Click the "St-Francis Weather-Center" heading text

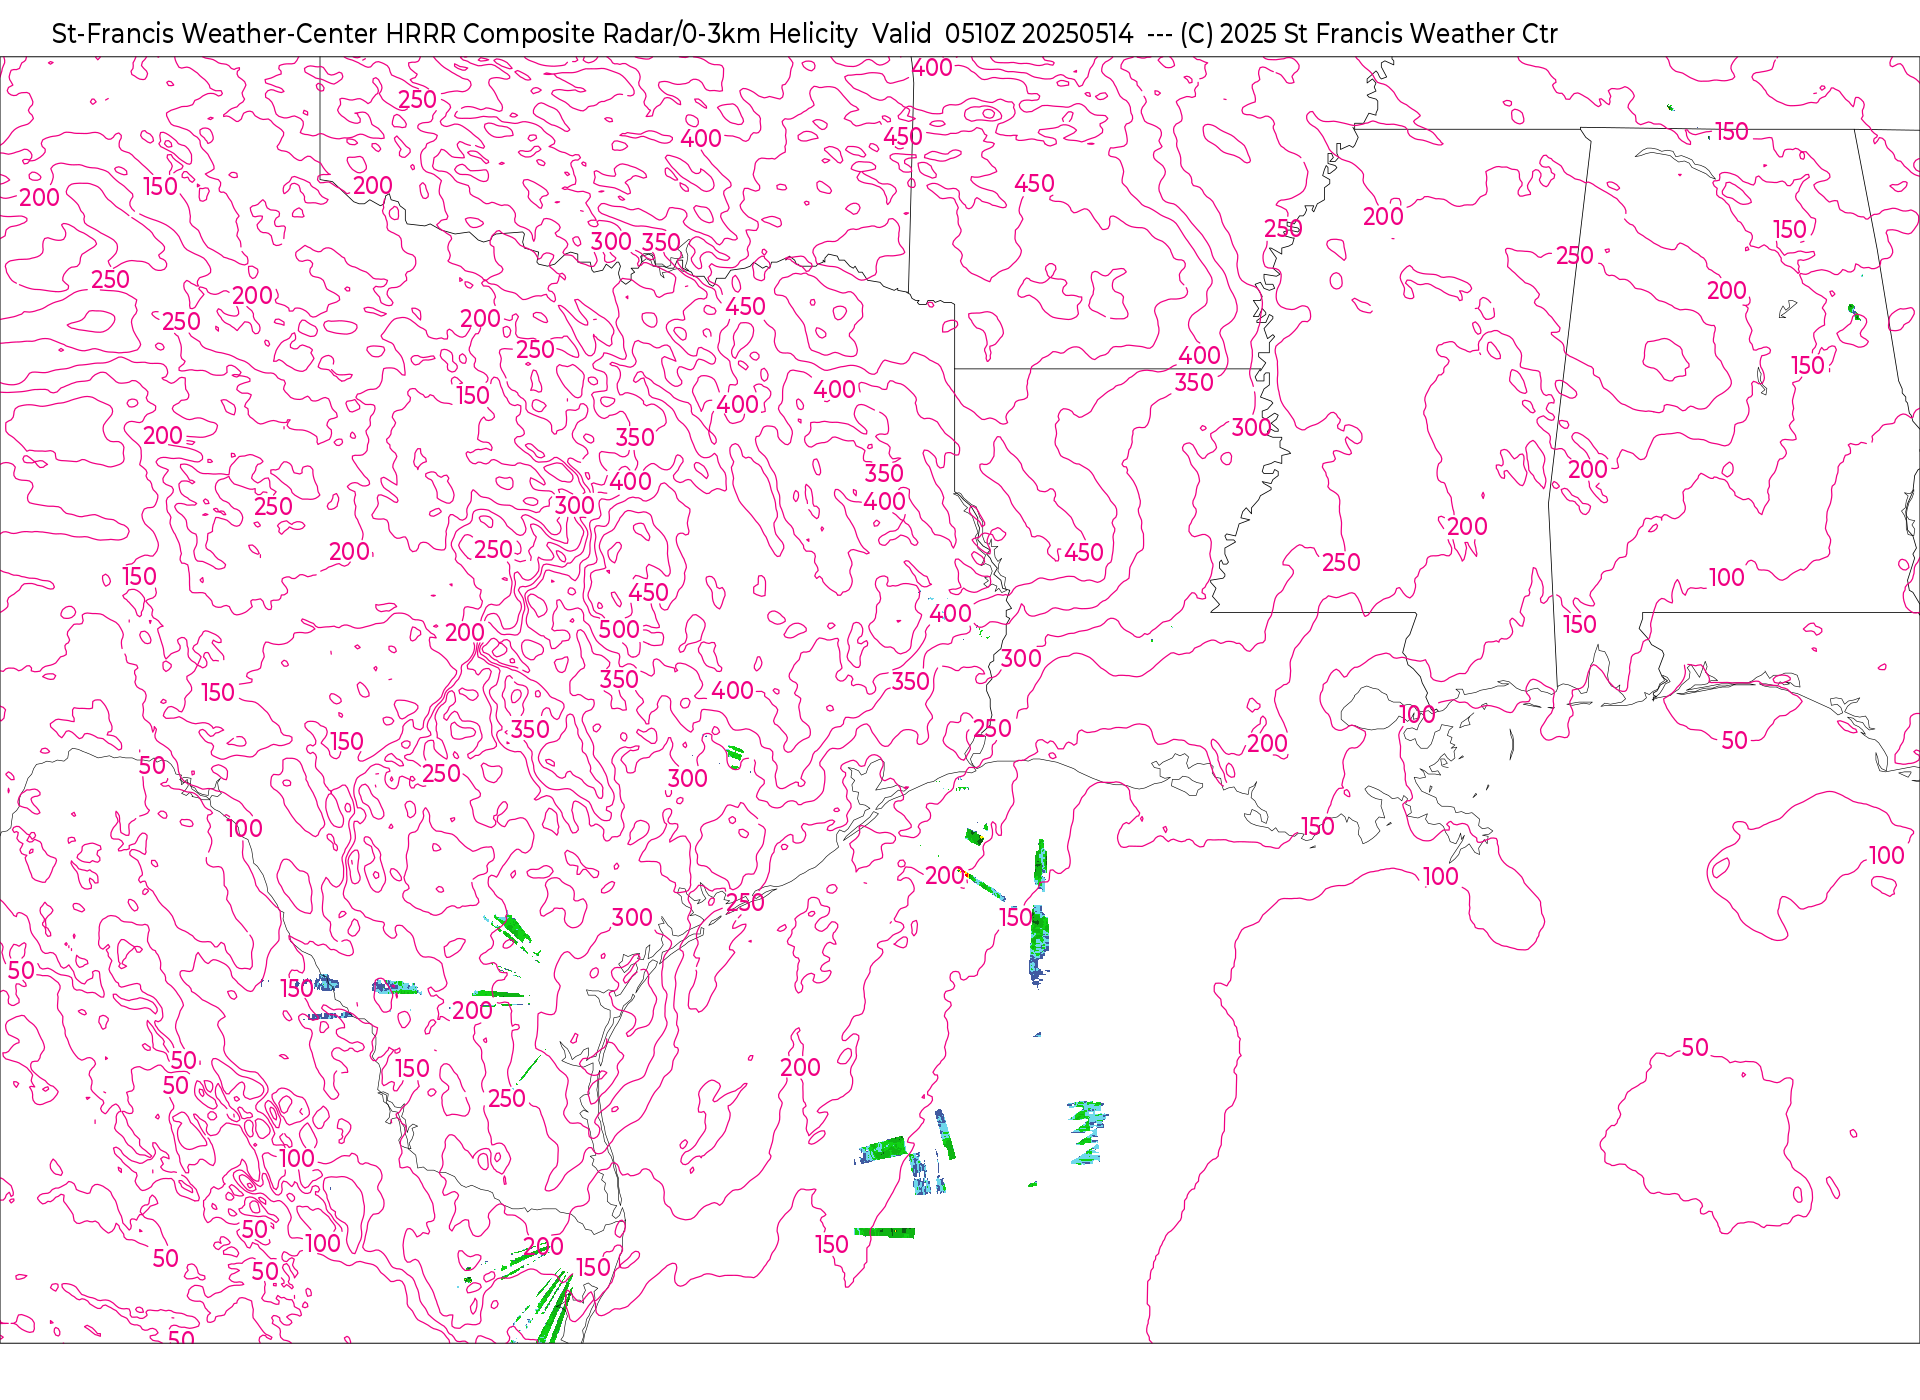[215, 34]
